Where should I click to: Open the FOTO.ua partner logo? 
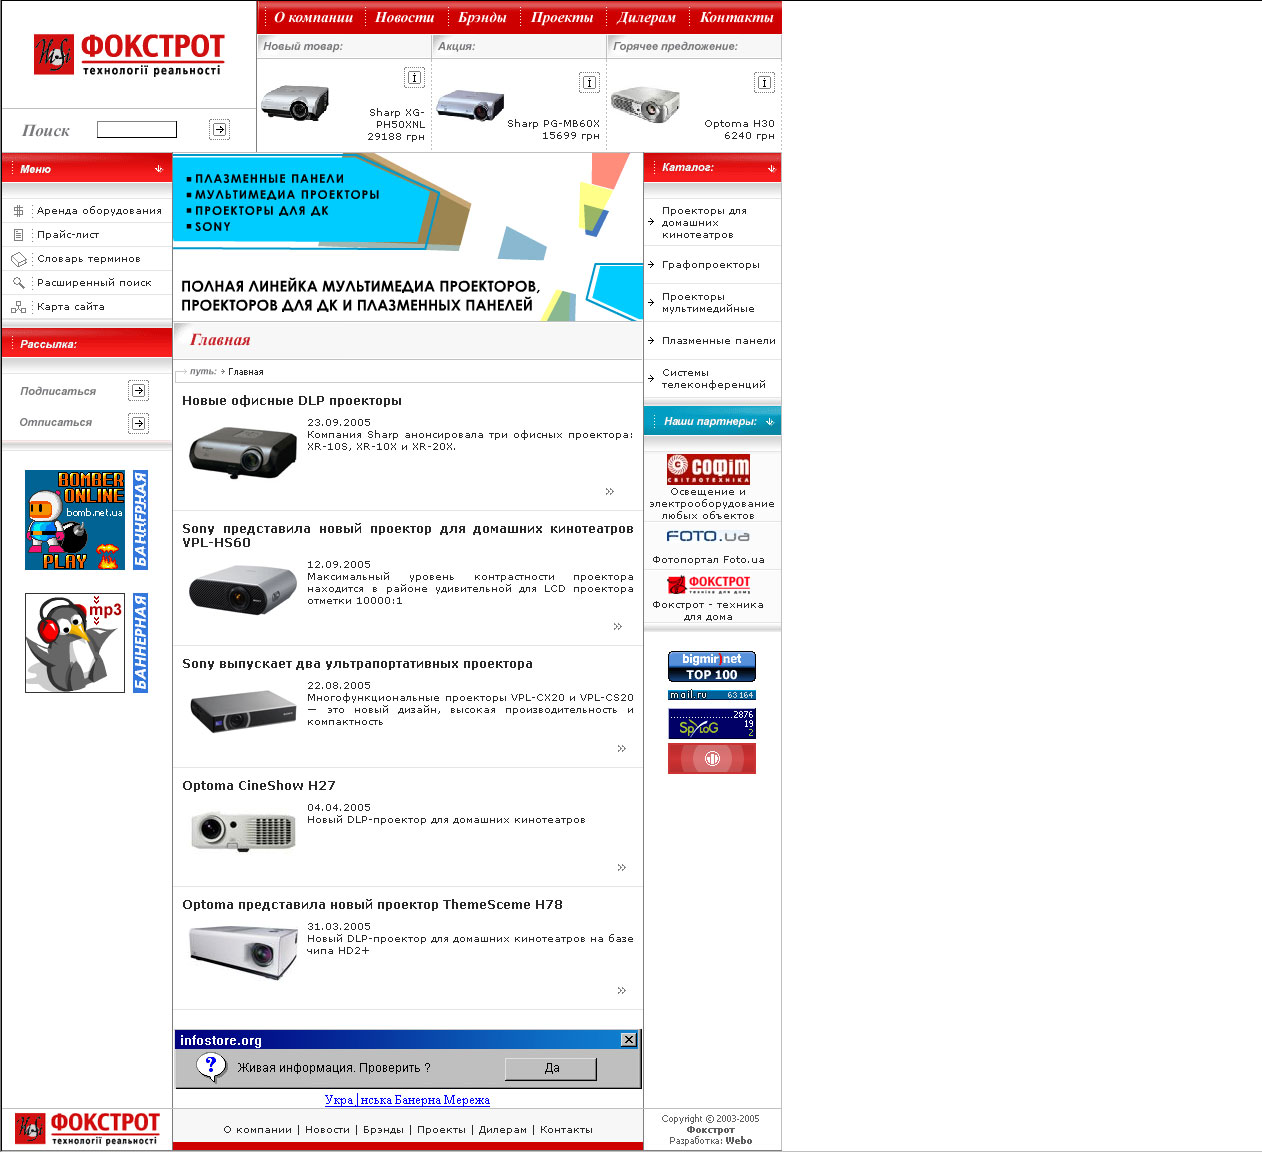pyautogui.click(x=708, y=536)
